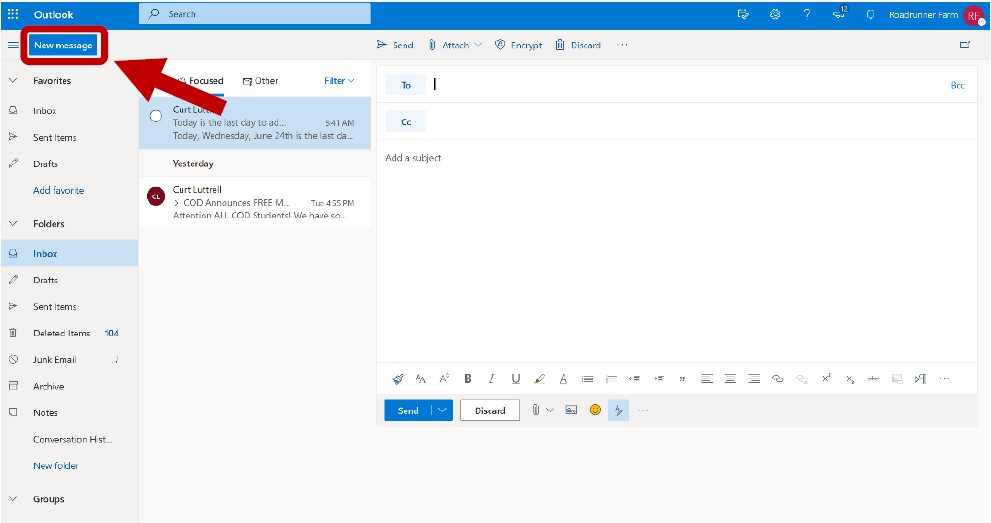This screenshot has width=991, height=523.
Task: Open the app launcher grid icon
Action: 13,14
